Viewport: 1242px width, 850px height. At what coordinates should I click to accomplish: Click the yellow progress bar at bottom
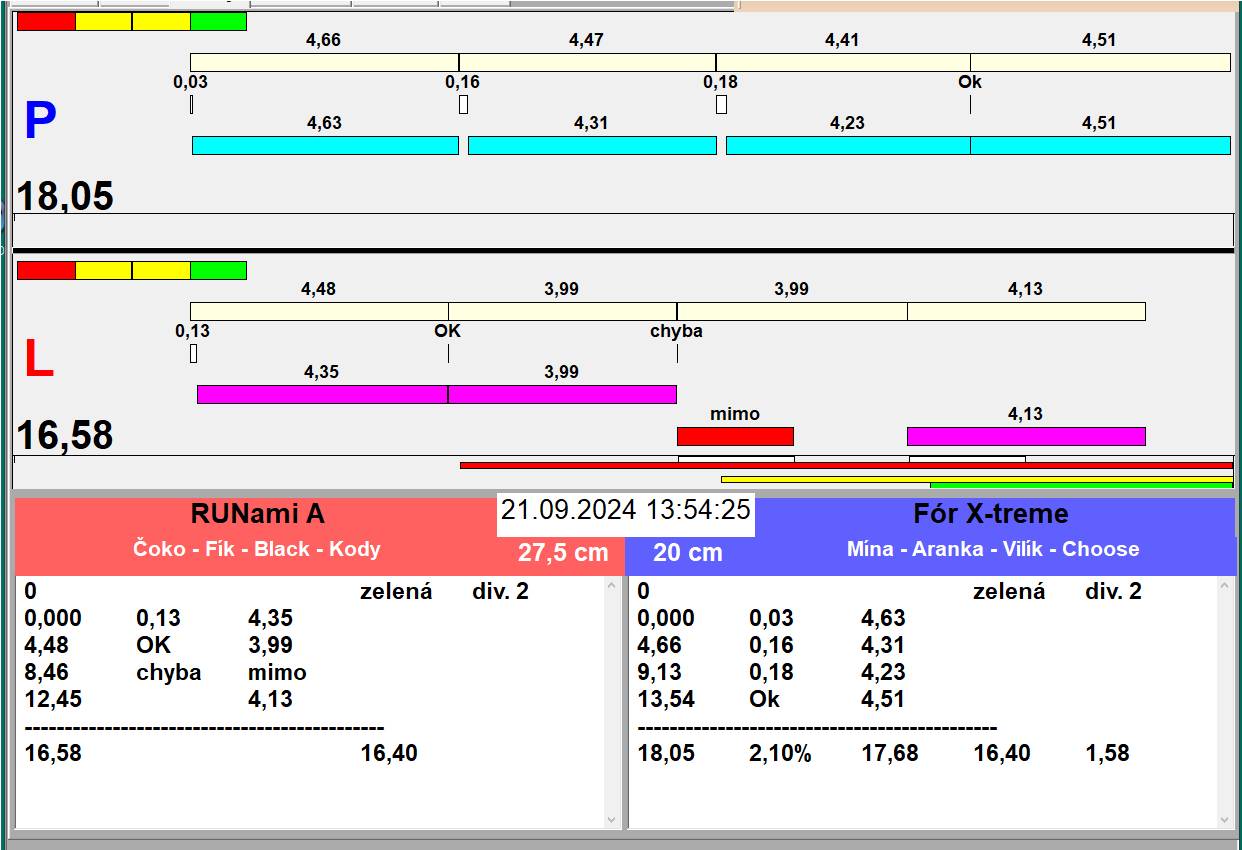(x=977, y=479)
